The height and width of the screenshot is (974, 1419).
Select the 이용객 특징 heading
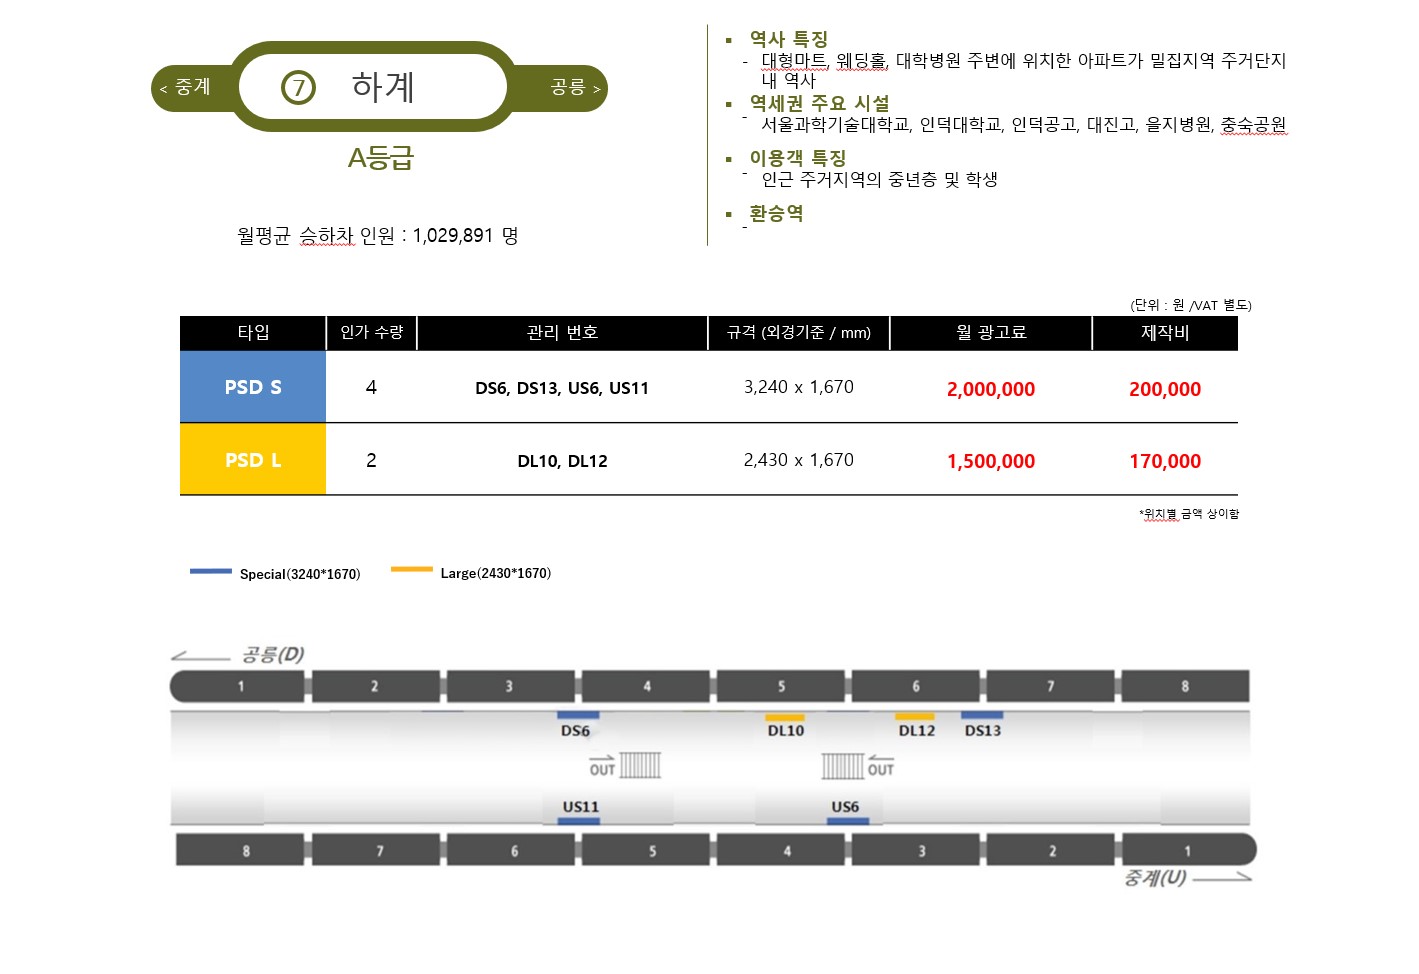pos(798,158)
